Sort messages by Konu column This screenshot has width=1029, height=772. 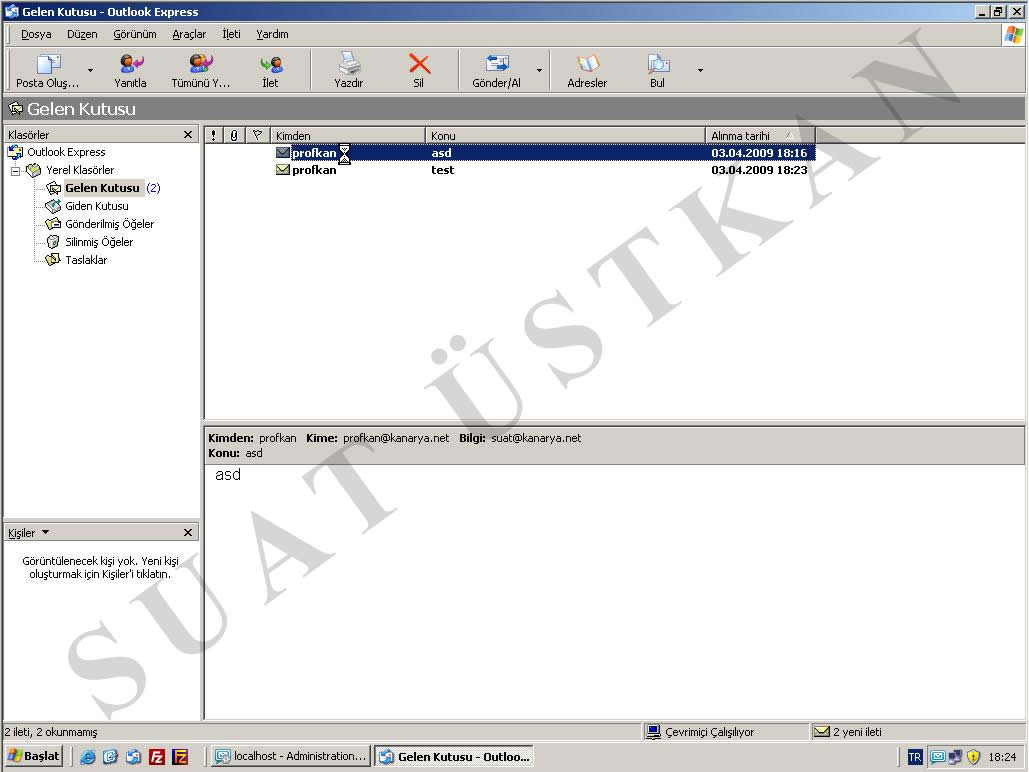[565, 135]
